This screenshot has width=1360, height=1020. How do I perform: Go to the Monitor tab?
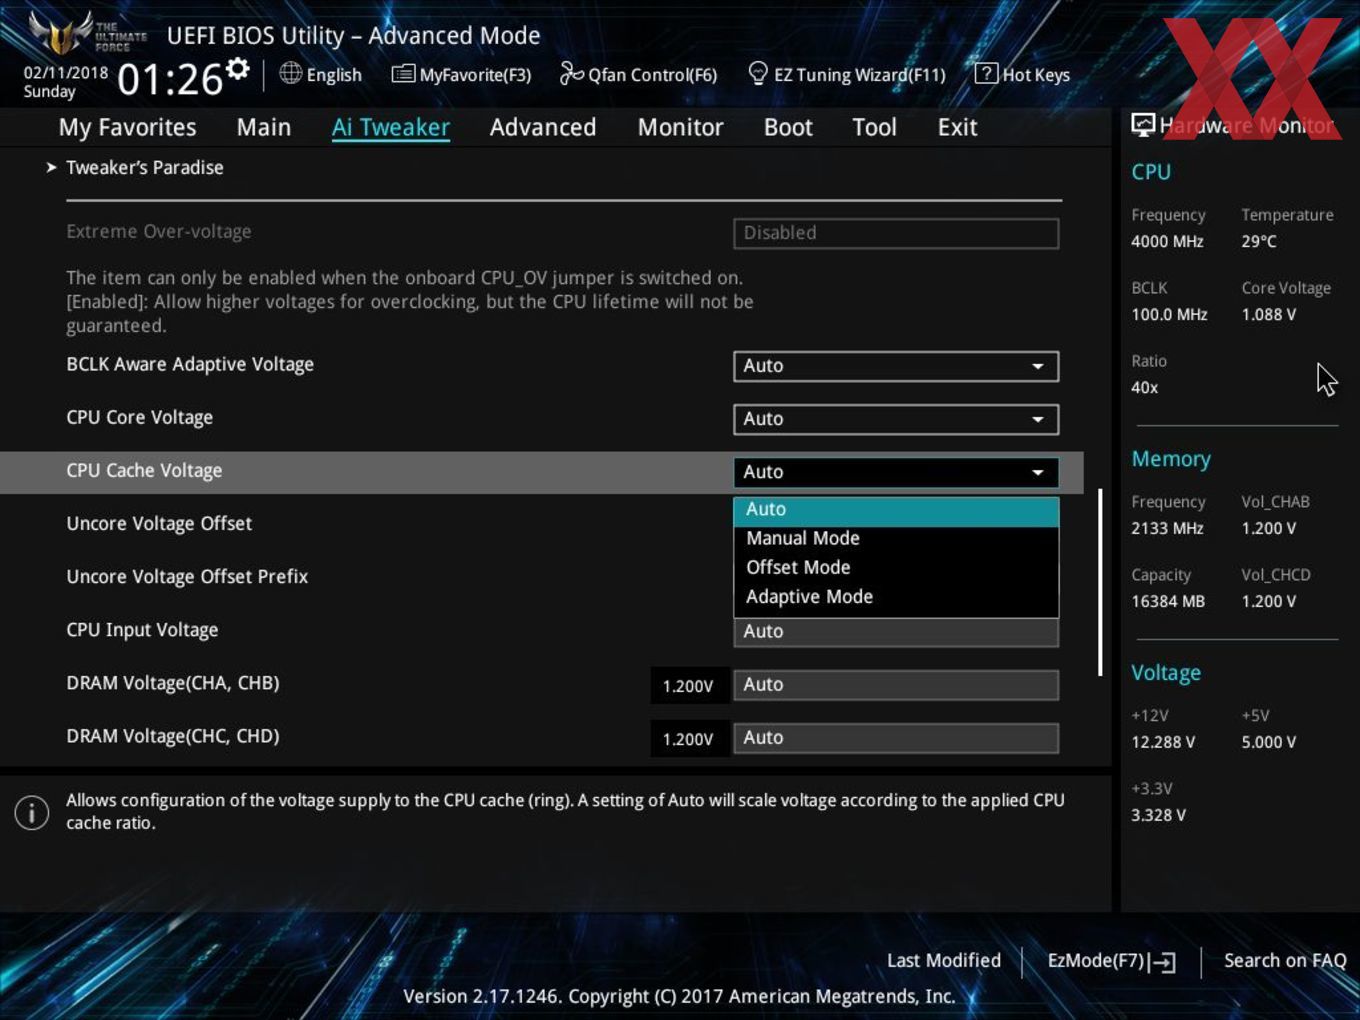tap(681, 127)
